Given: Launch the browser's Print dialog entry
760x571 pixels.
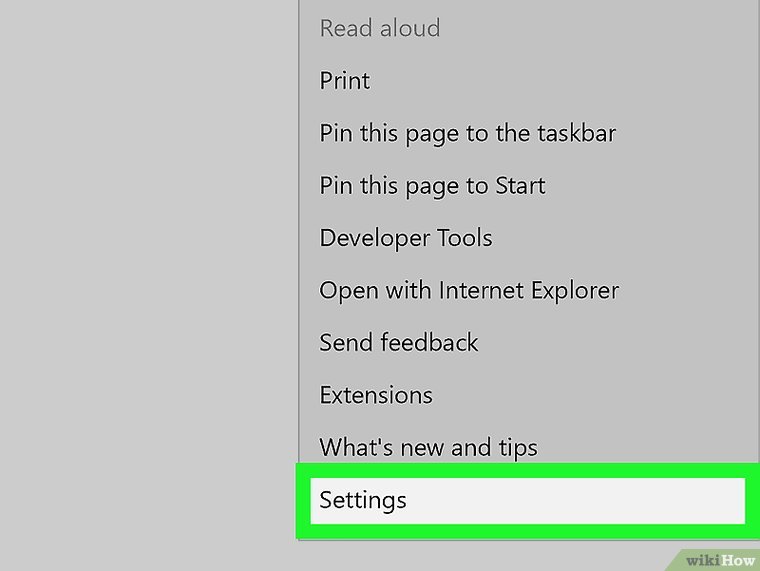Looking at the screenshot, I should click(345, 80).
